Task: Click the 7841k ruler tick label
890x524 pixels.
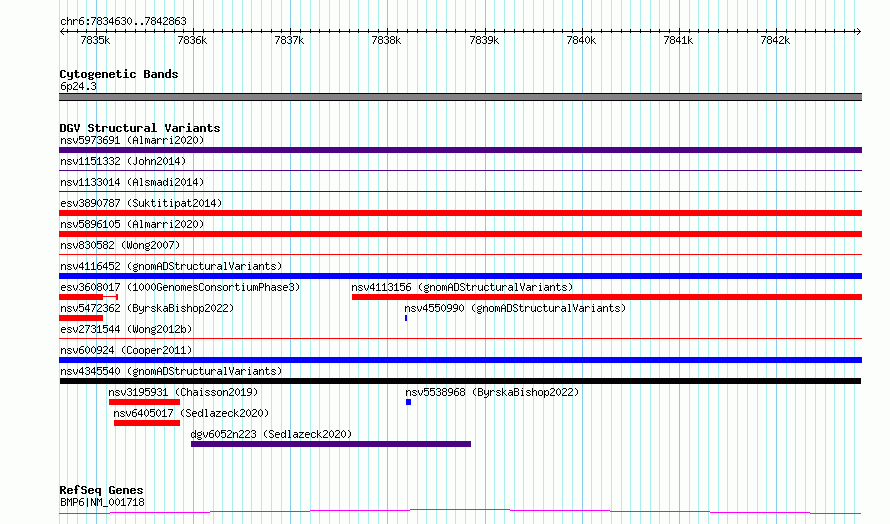Action: tap(678, 40)
